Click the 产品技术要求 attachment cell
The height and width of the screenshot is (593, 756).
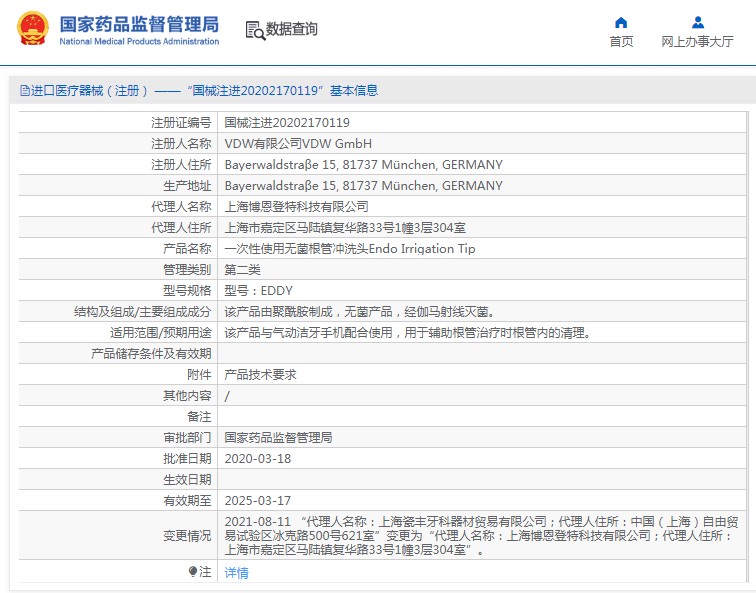(260, 375)
